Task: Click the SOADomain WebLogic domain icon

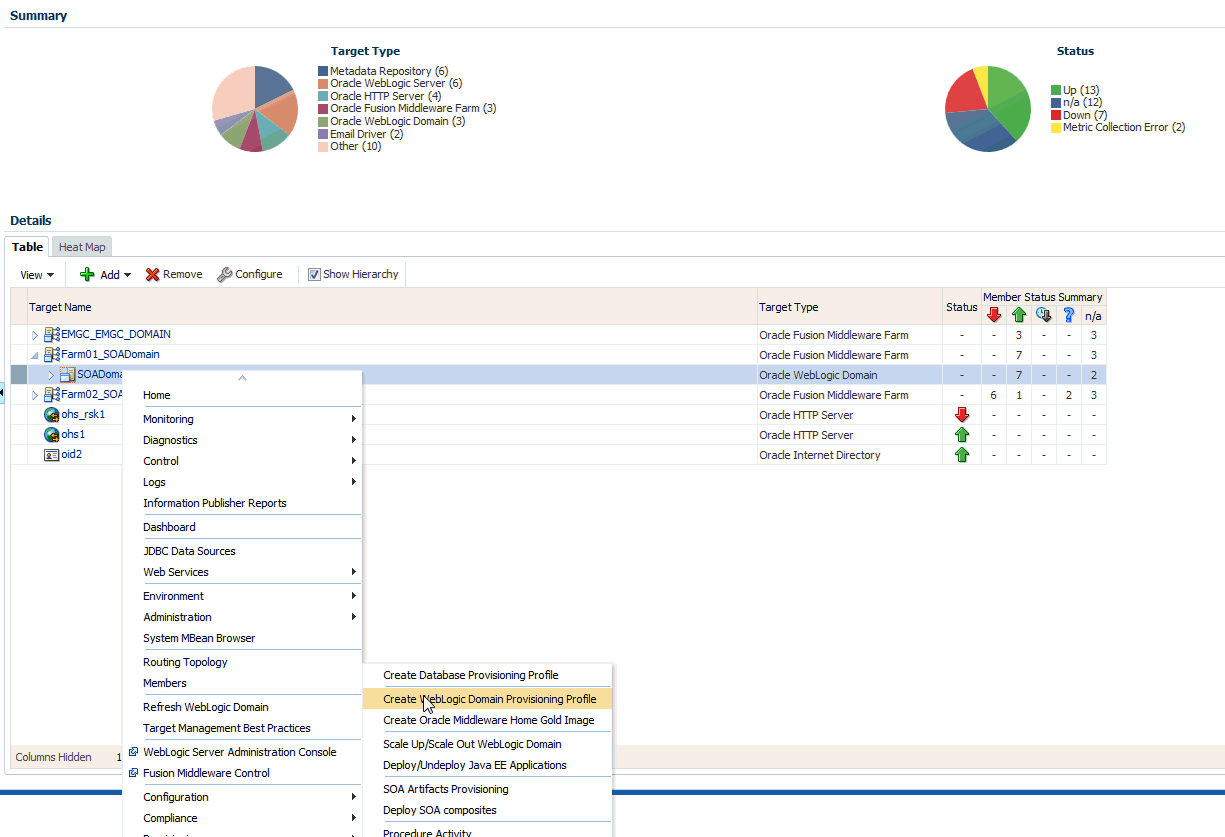Action: coord(68,375)
